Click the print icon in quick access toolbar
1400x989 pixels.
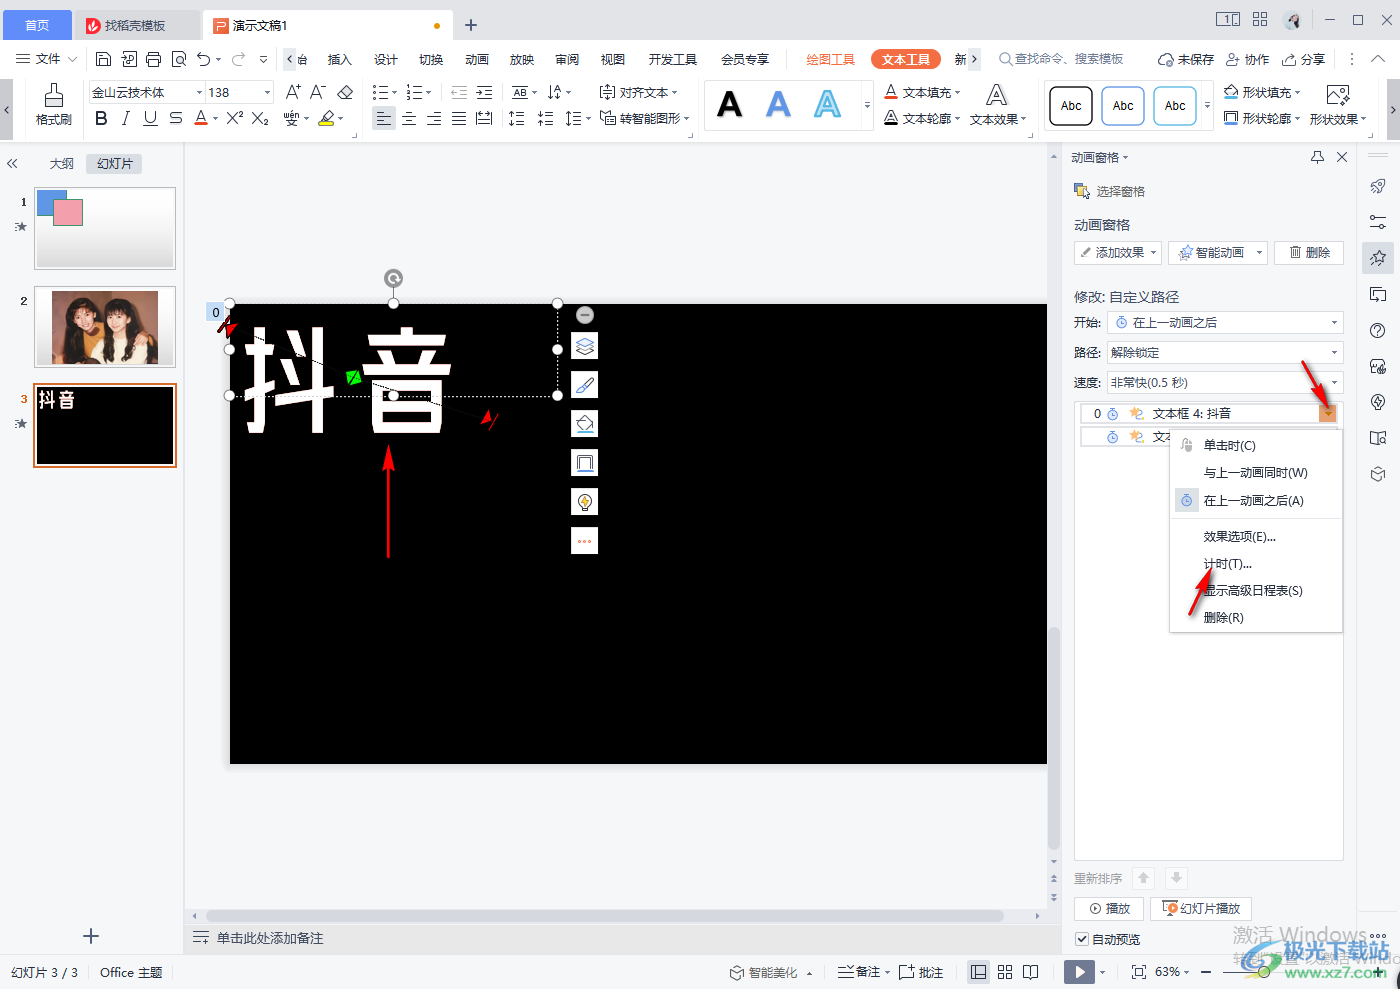(153, 59)
